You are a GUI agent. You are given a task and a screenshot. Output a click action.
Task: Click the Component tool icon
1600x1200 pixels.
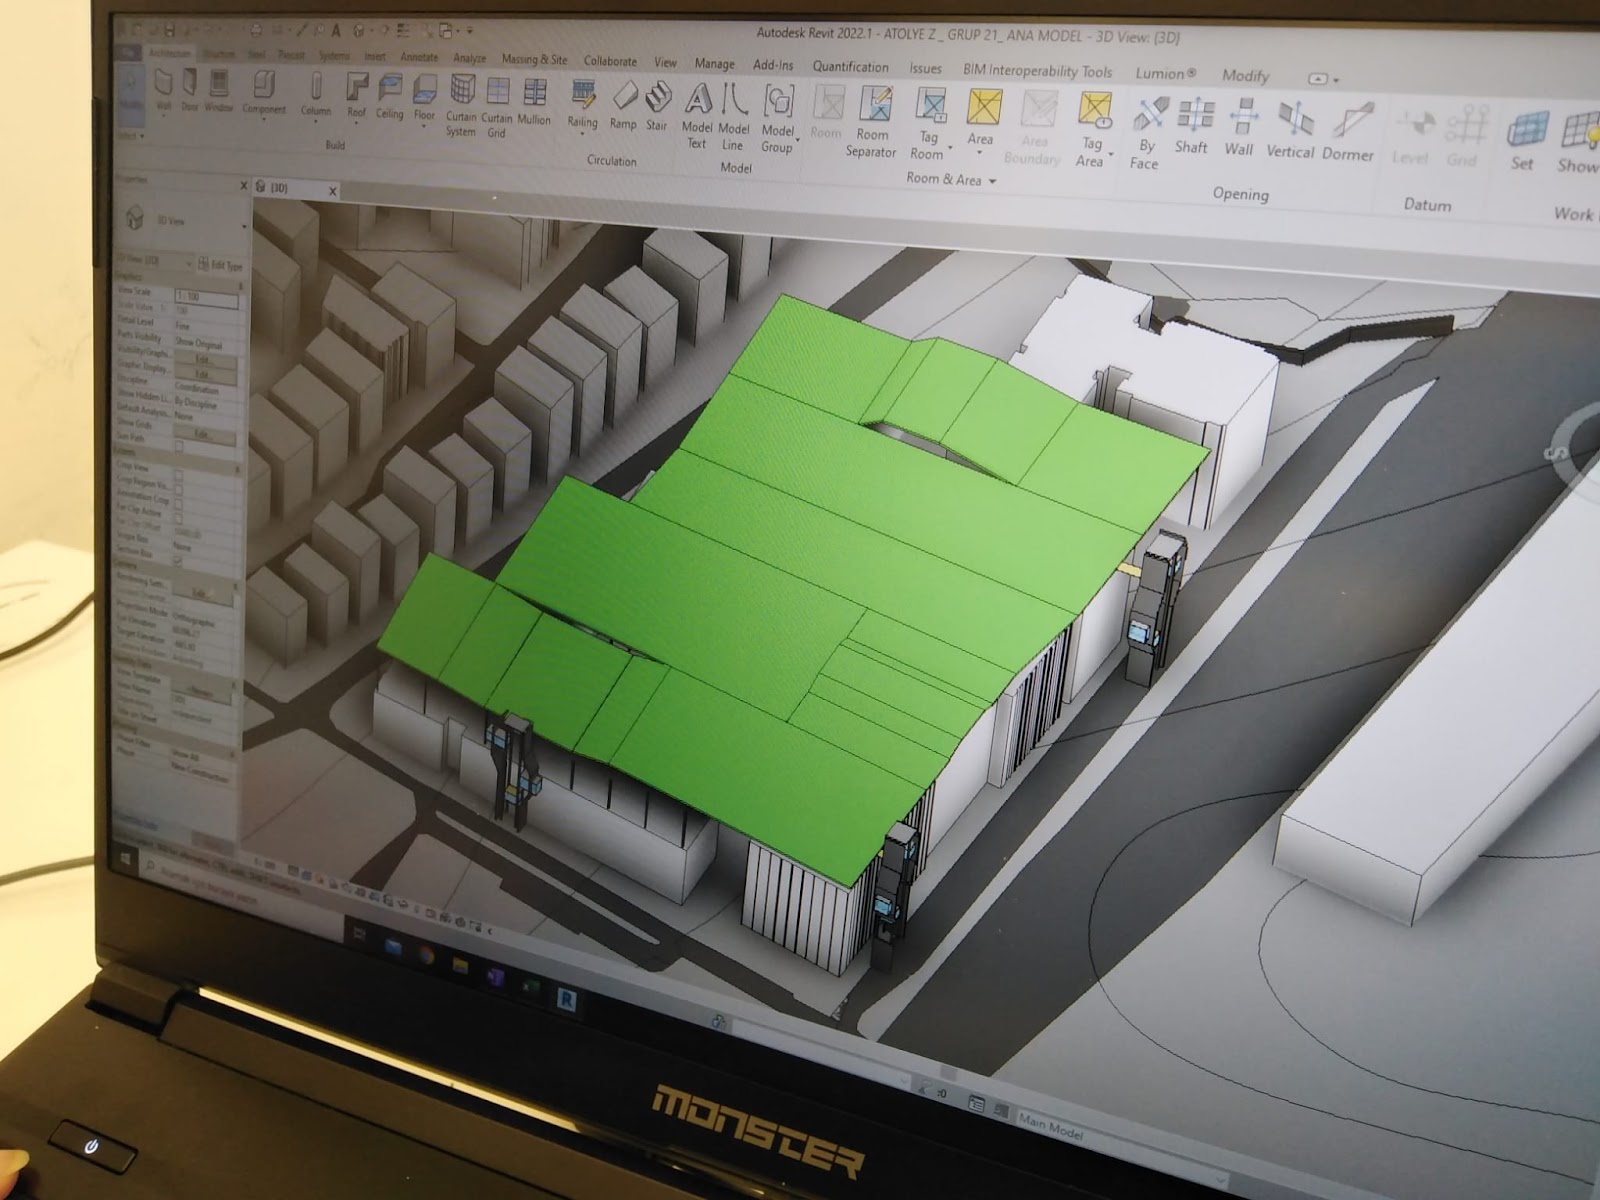pyautogui.click(x=263, y=85)
